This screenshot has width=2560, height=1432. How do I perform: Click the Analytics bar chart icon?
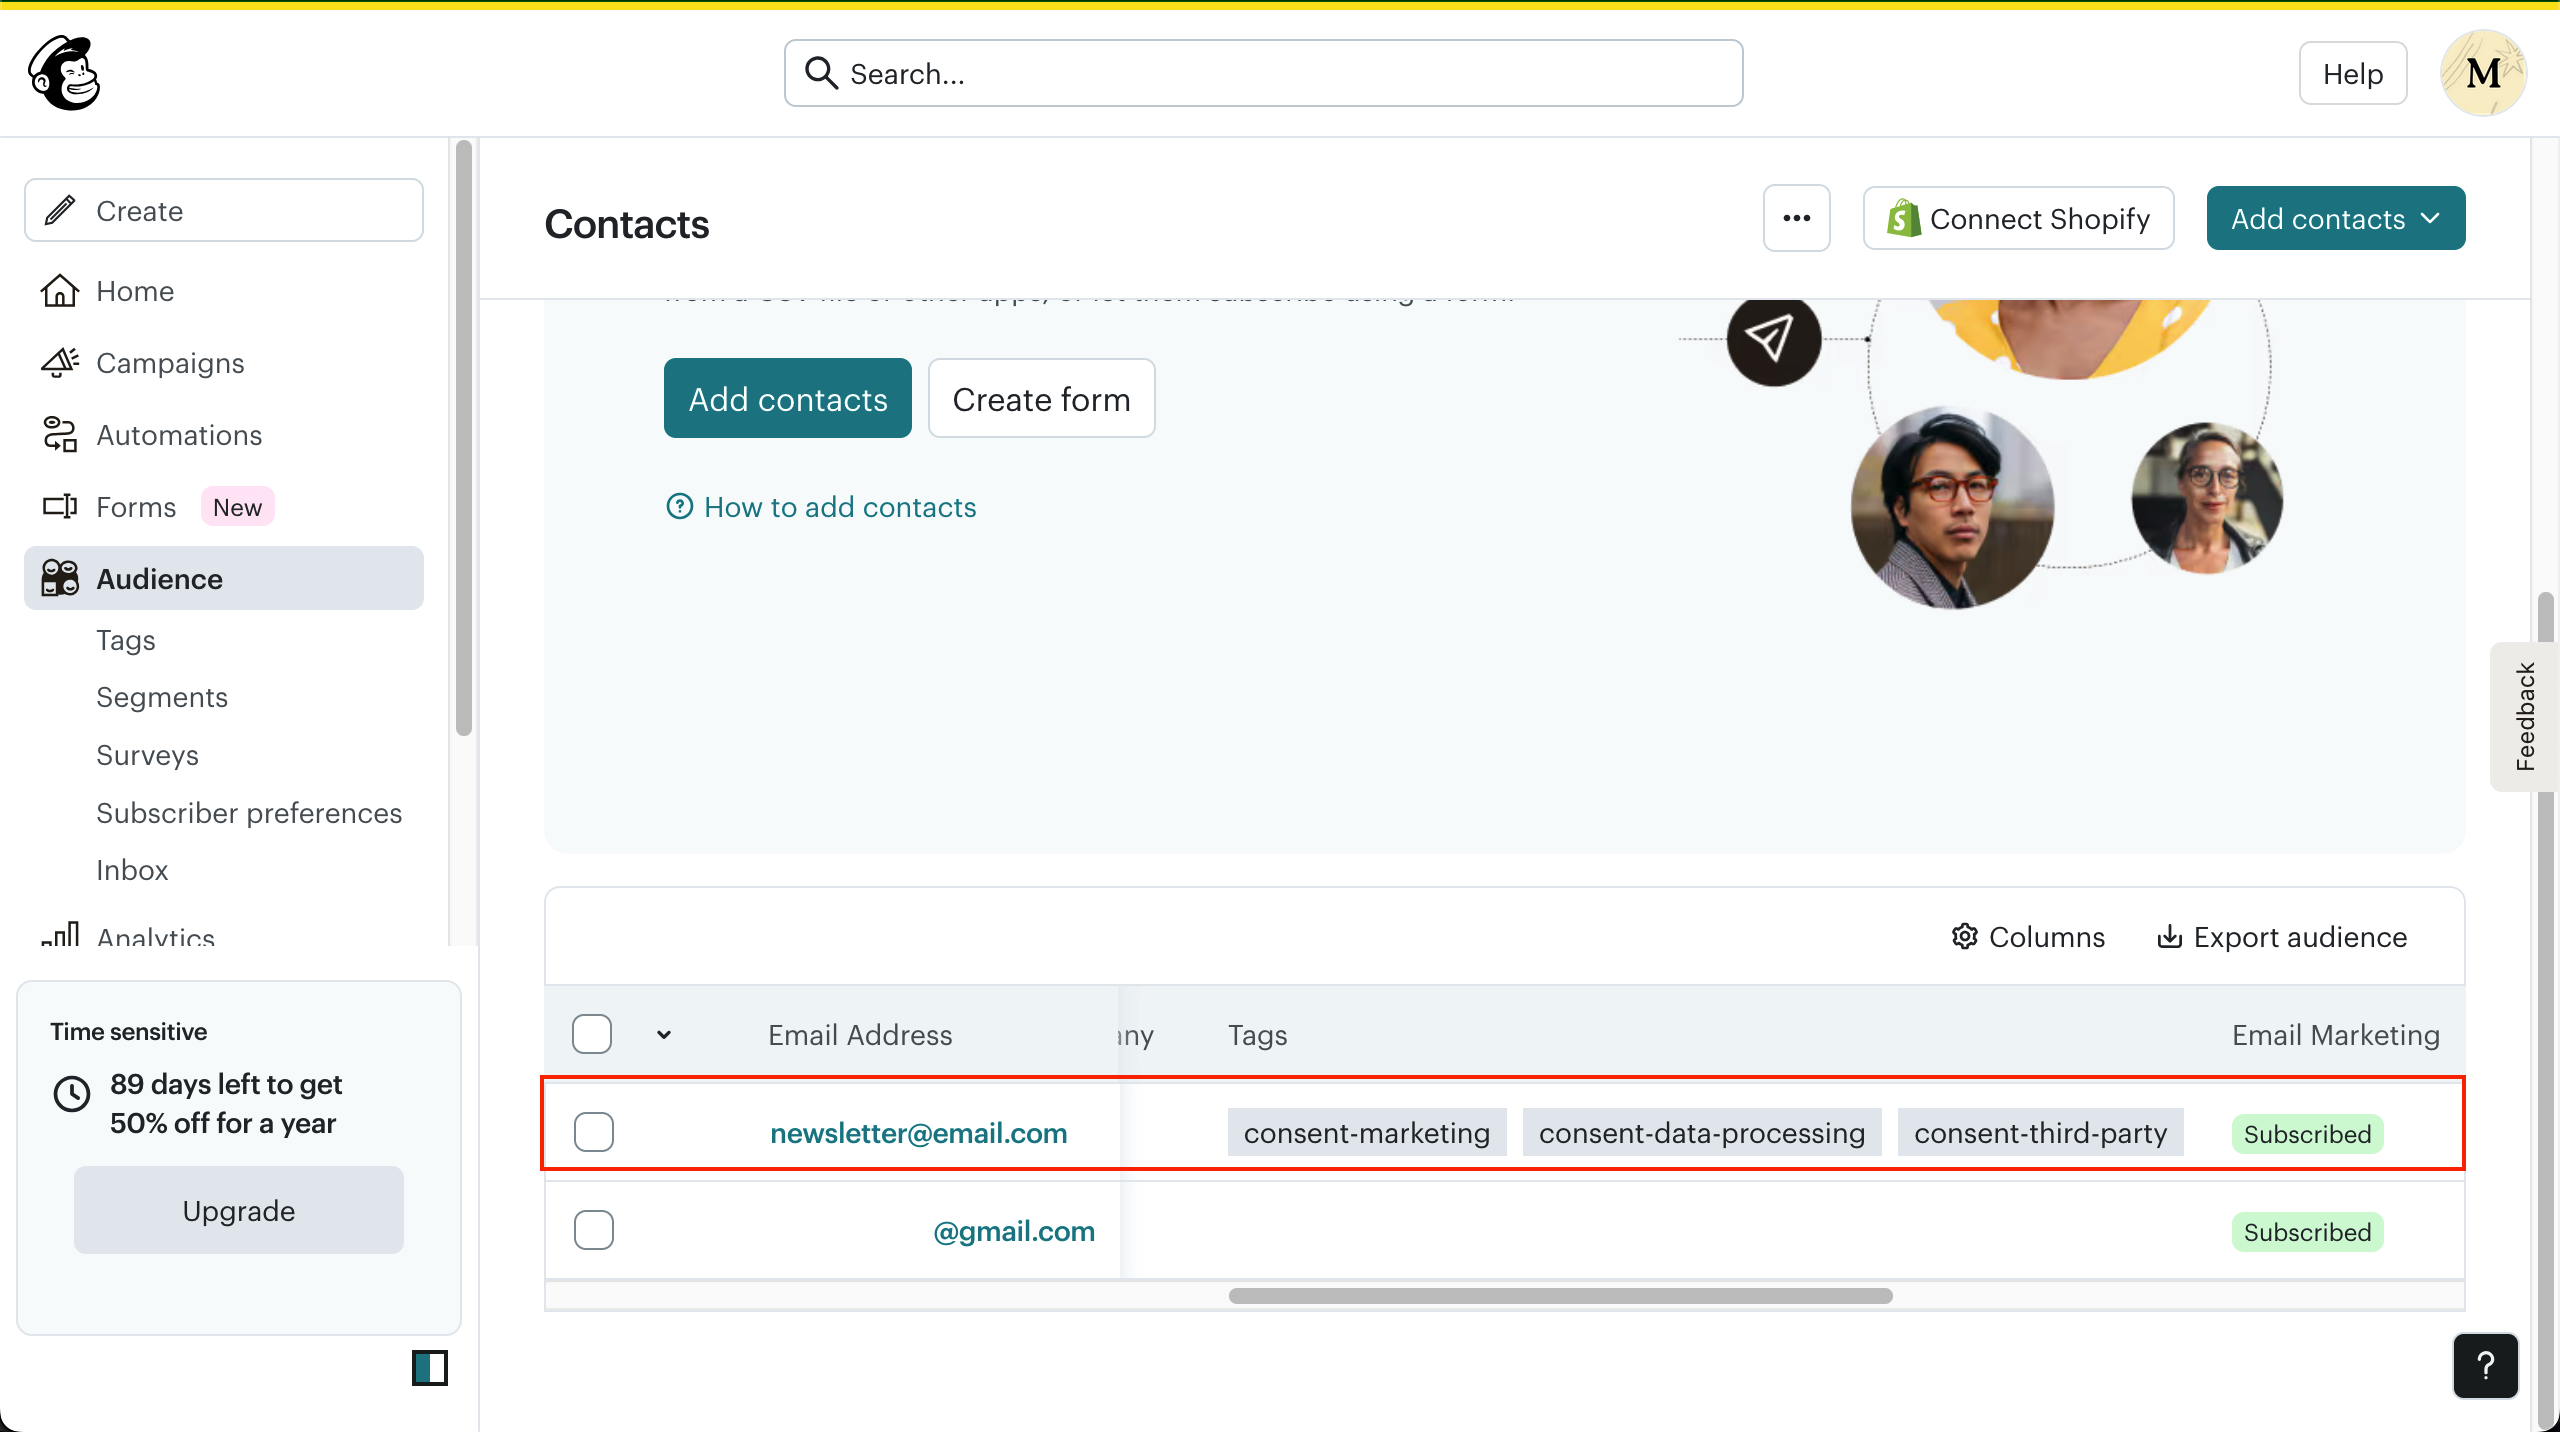tap(59, 934)
